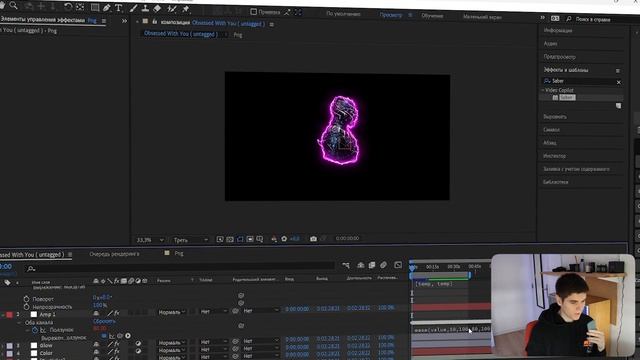Select the Type (T) tool
640x360 pixels.
(x=119, y=8)
